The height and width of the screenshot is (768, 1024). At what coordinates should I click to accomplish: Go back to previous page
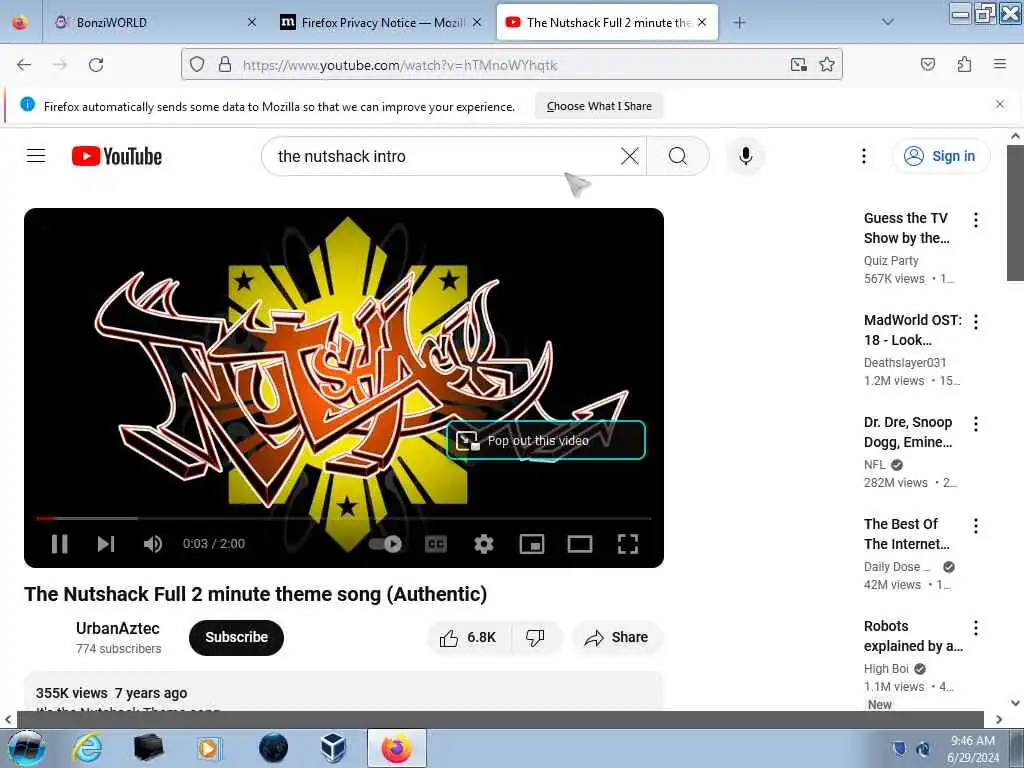(x=24, y=65)
